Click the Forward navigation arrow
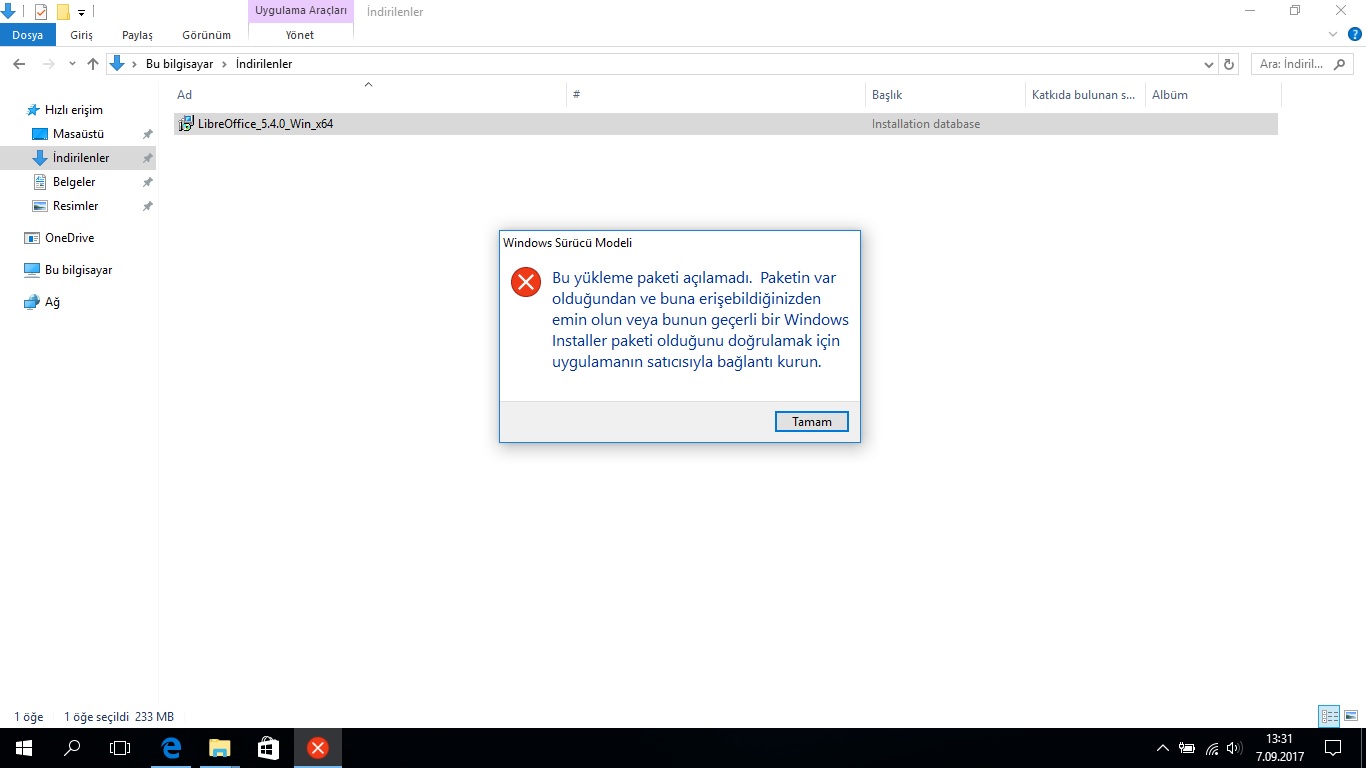1366x768 pixels. click(48, 64)
